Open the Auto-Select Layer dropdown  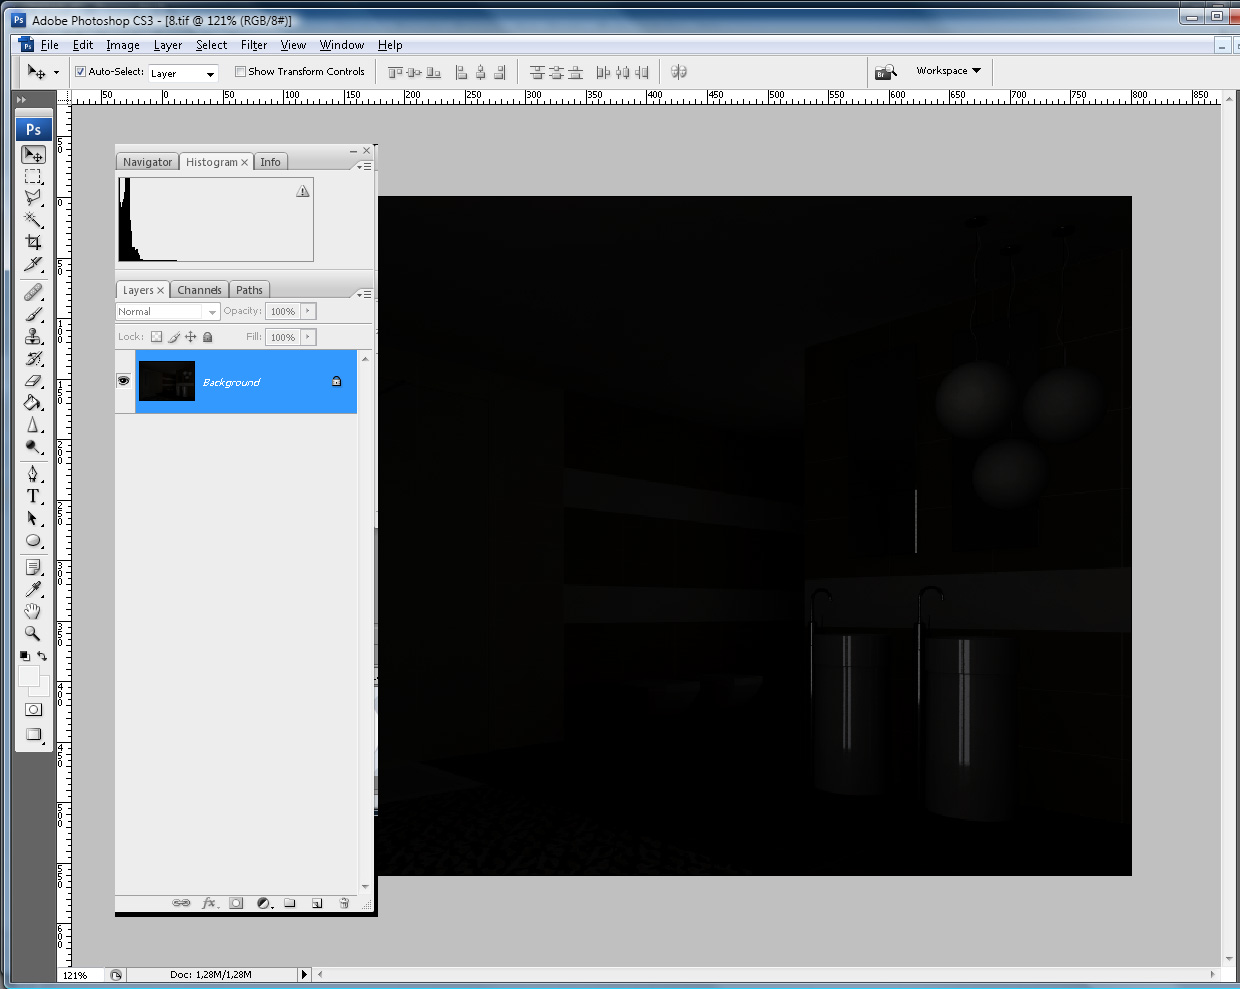183,73
